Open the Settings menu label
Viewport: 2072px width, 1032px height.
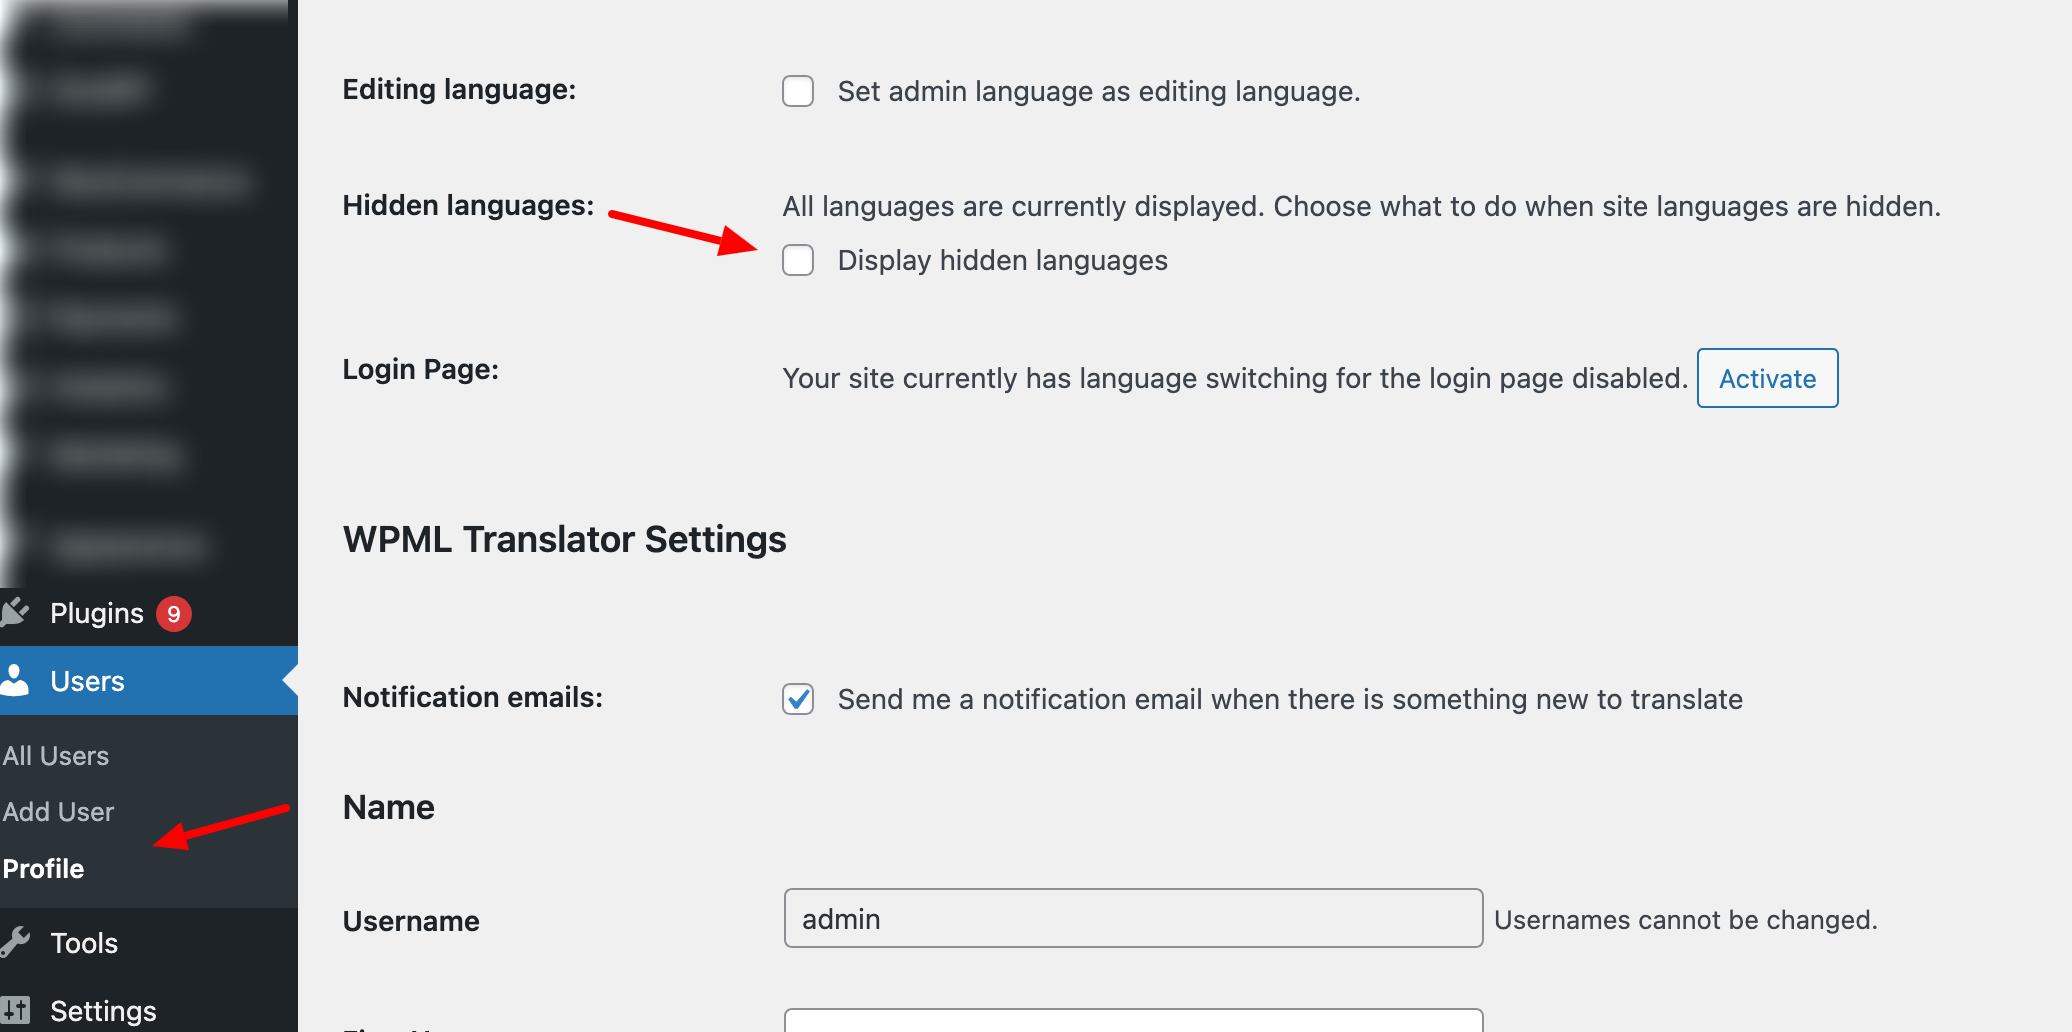tap(103, 1011)
